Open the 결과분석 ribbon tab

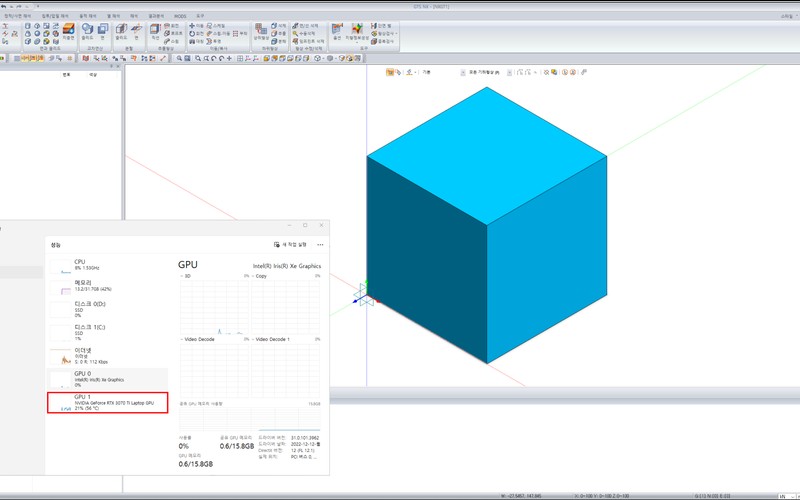point(156,16)
